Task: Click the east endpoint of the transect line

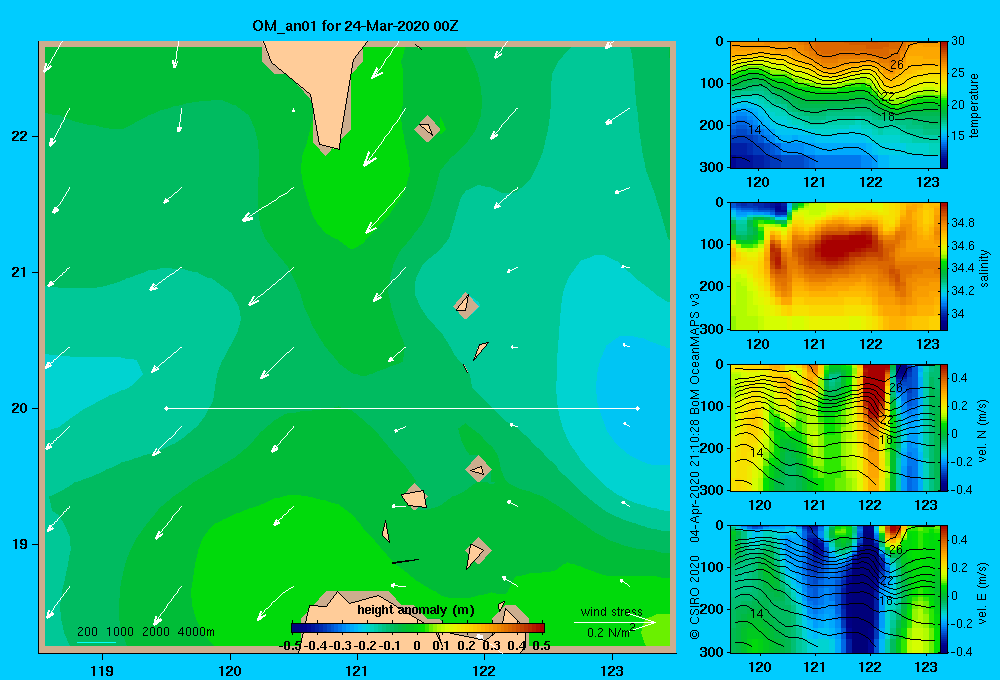Action: pos(638,408)
